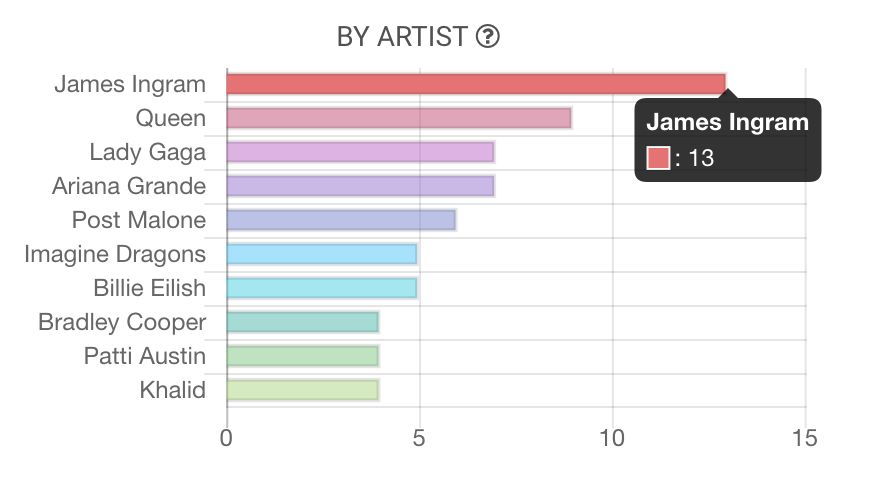Click the Post Malone bar
The width and height of the screenshot is (880, 490).
coord(341,220)
